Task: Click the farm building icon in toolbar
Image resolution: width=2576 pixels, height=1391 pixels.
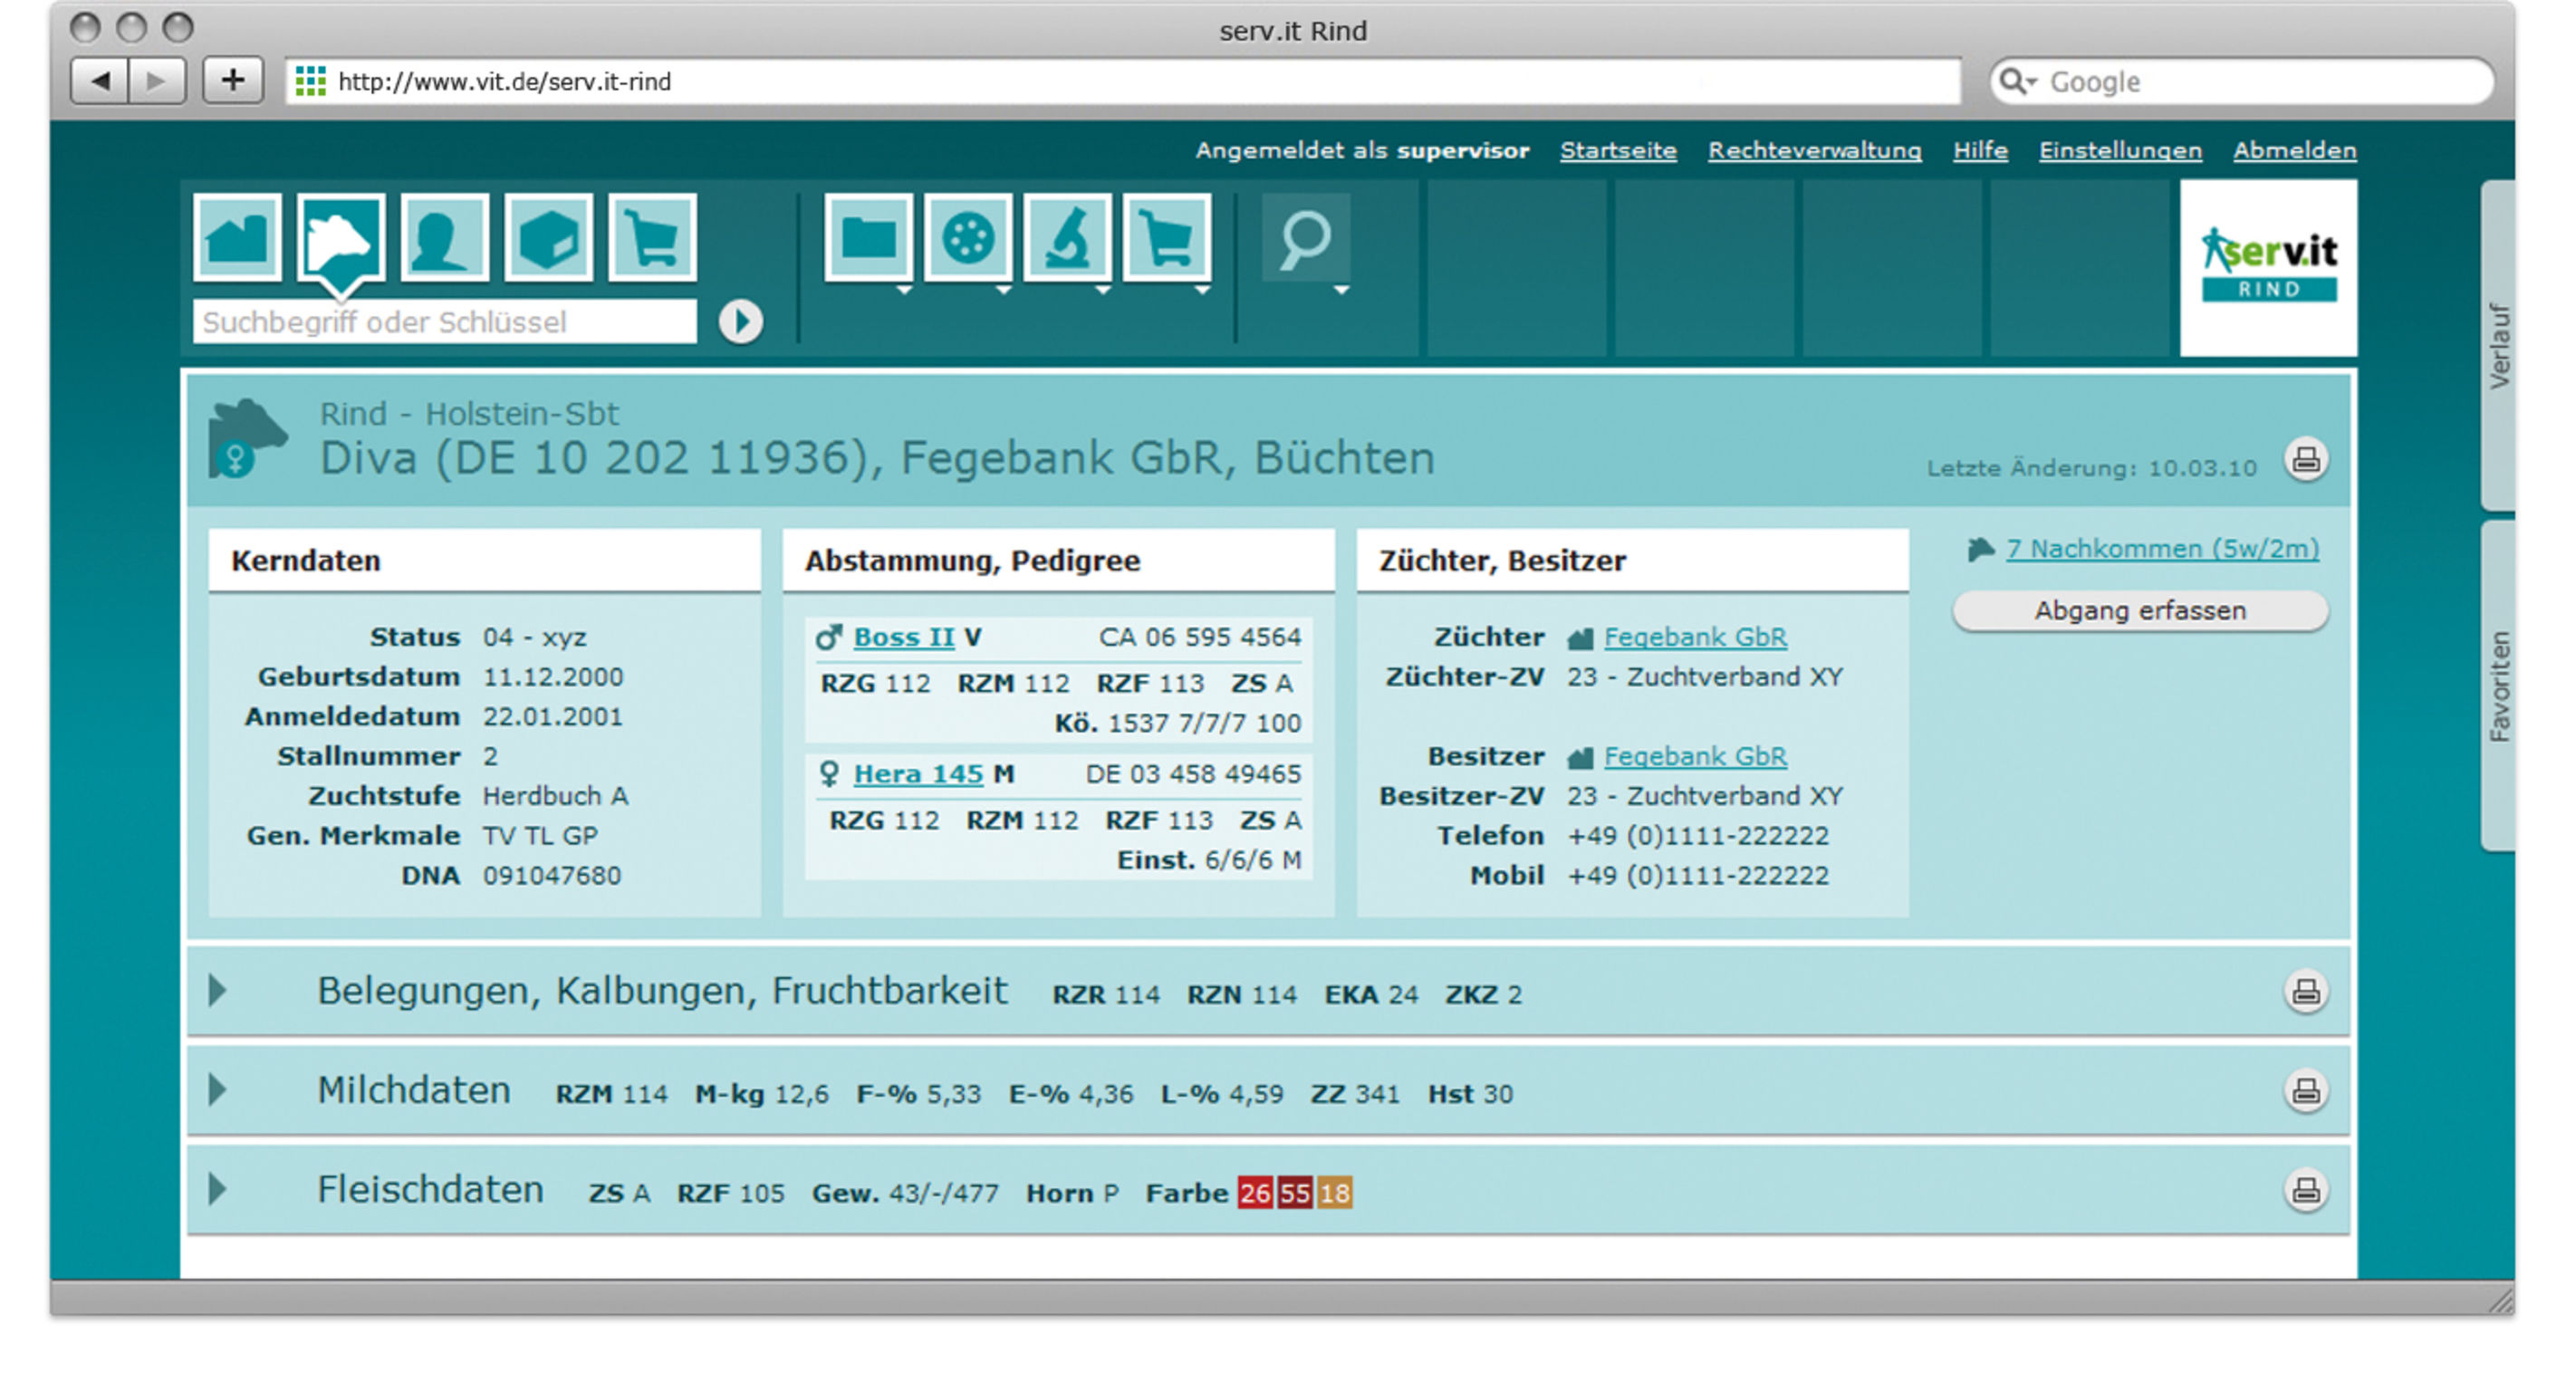Action: pyautogui.click(x=237, y=238)
